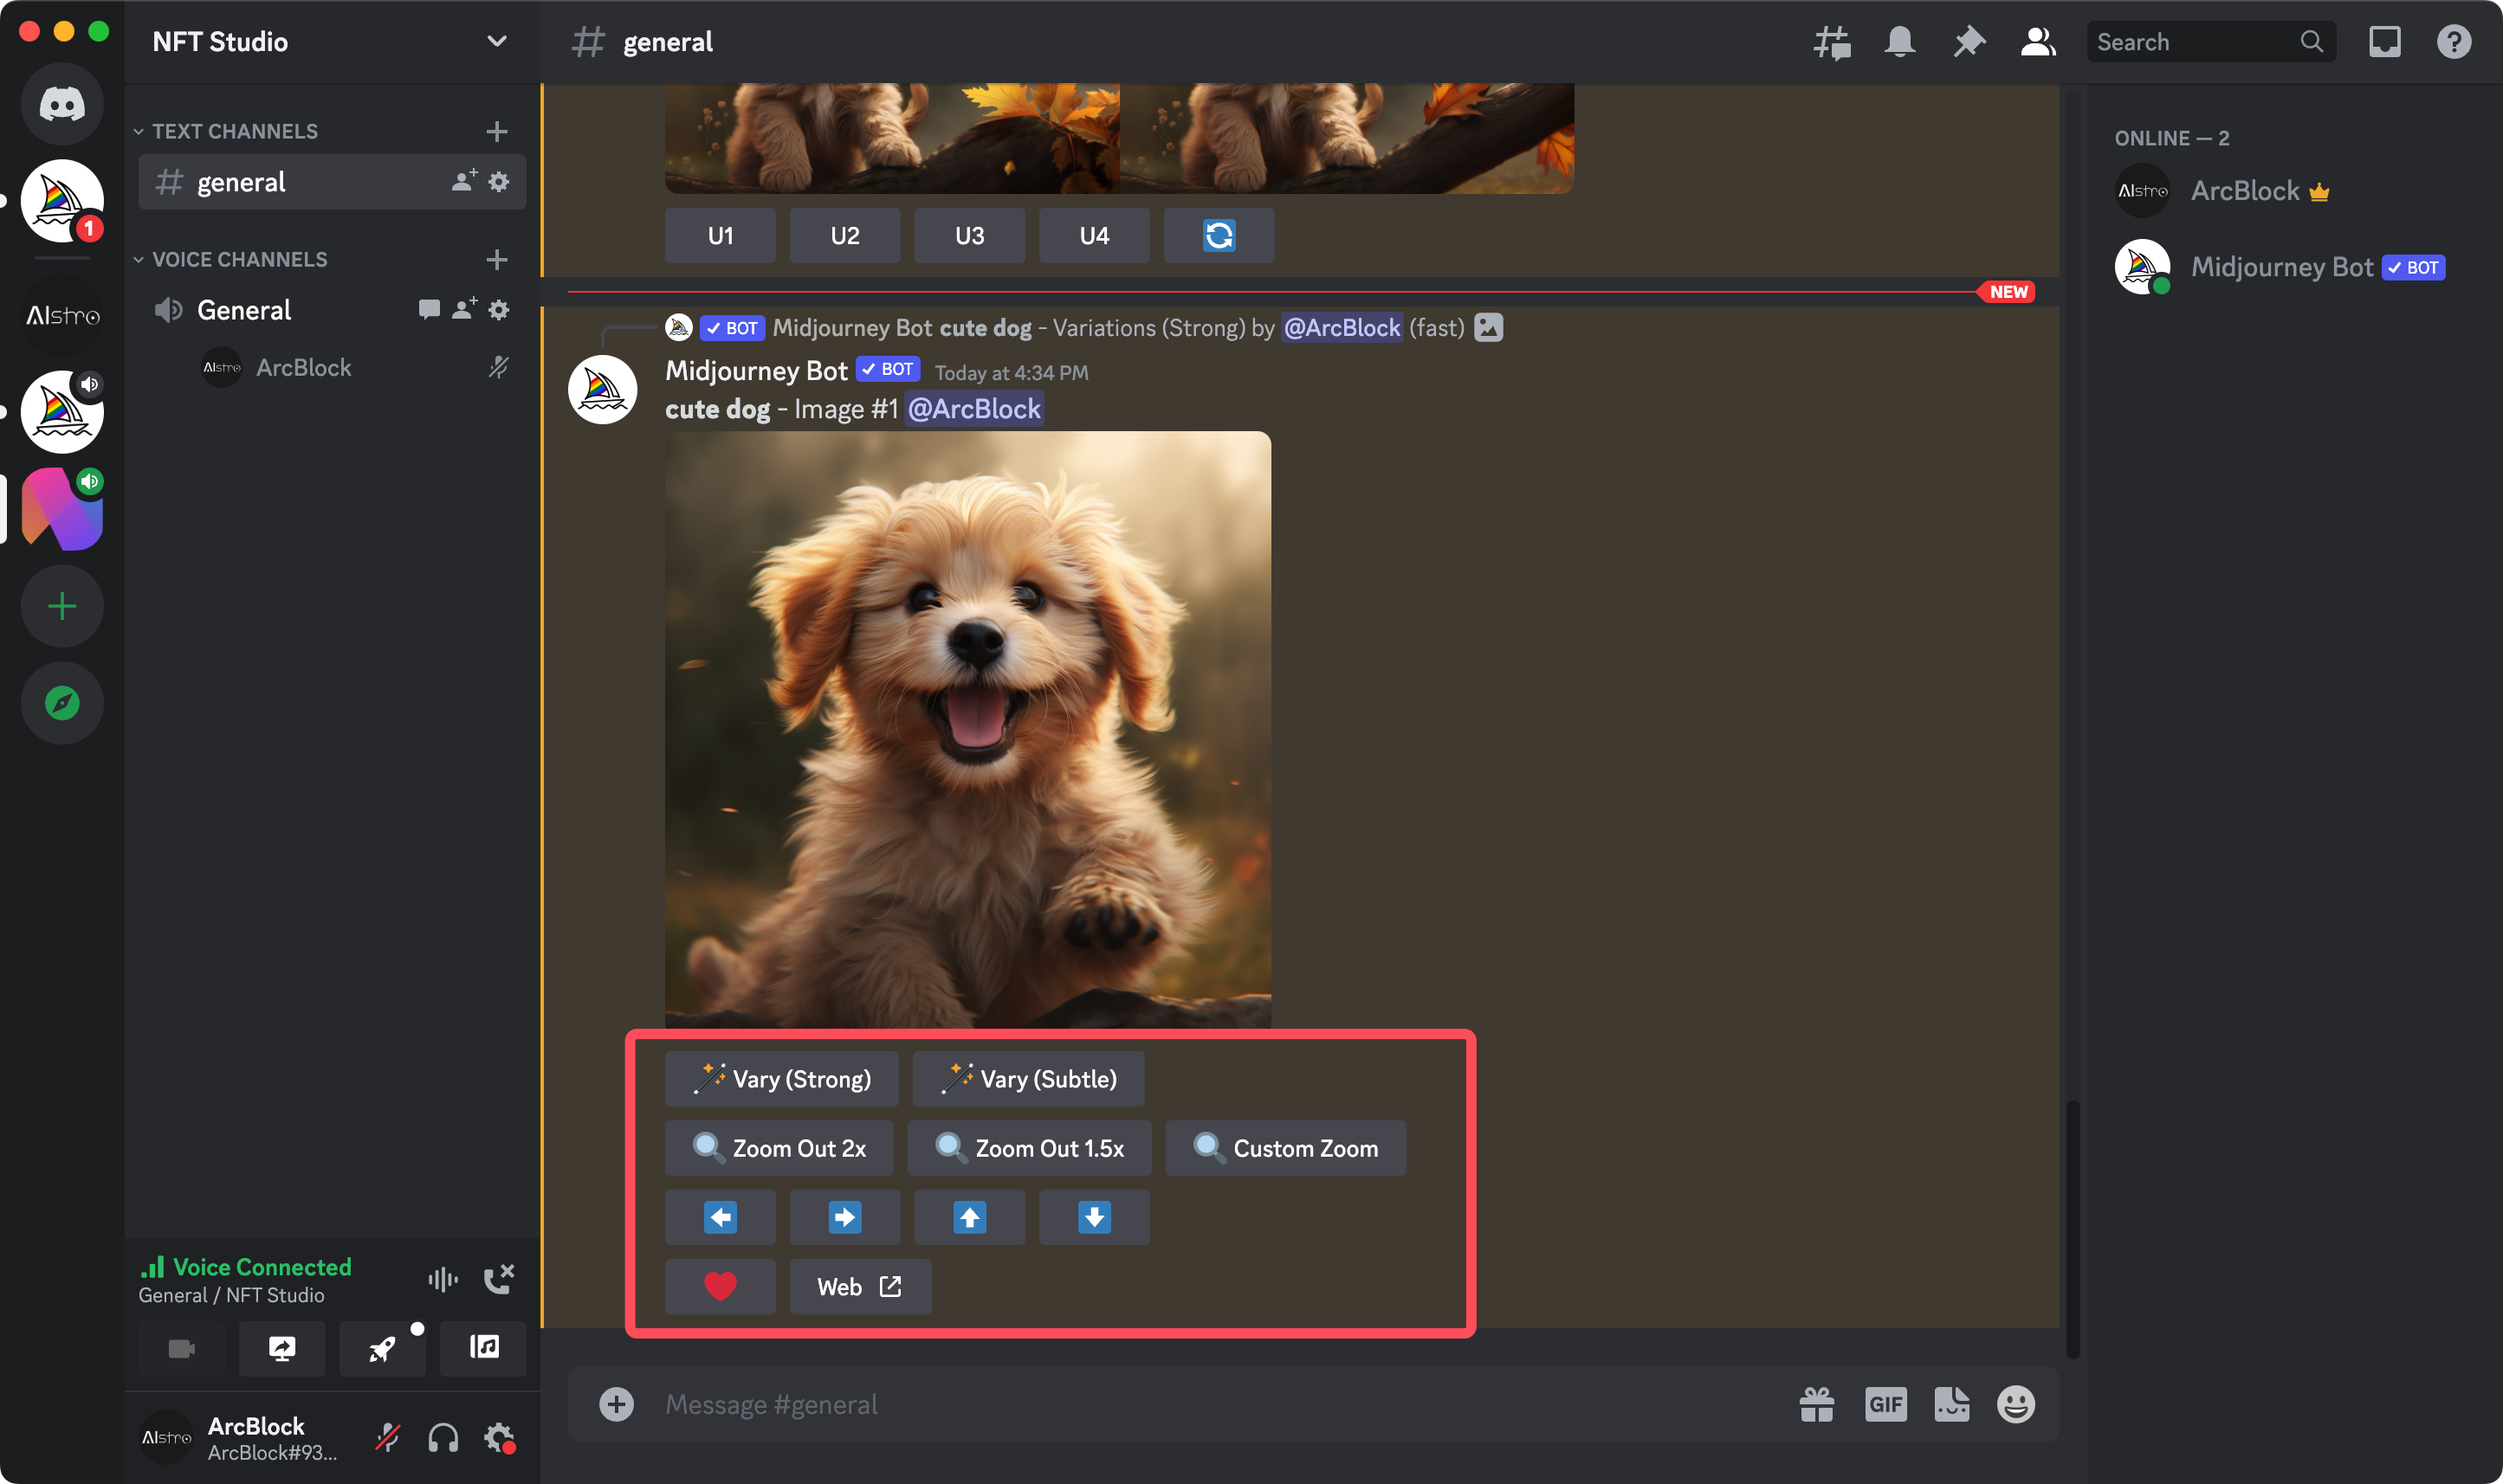Open the Inbox icon in top bar
This screenshot has height=1484, width=2503.
[2384, 42]
